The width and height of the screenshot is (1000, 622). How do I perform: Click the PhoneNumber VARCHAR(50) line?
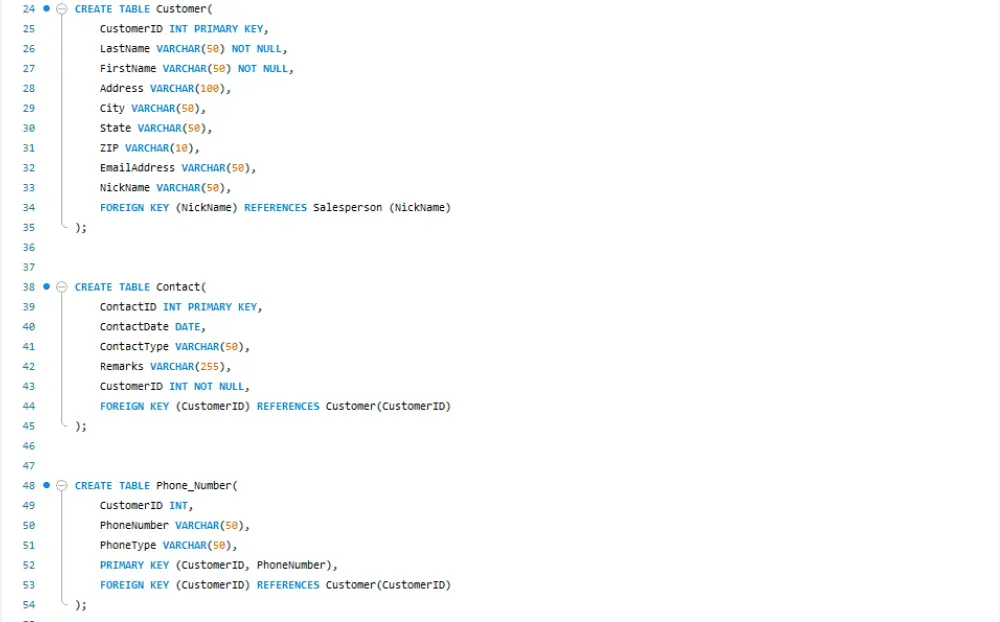coord(174,525)
